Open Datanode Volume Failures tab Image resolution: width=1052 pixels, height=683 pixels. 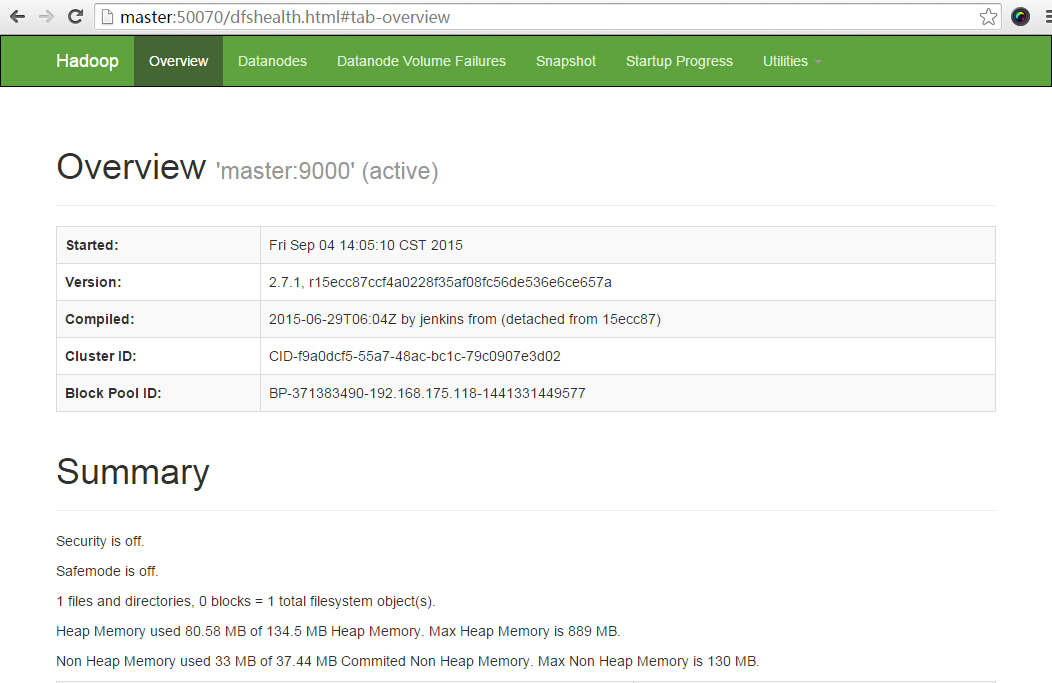point(421,61)
